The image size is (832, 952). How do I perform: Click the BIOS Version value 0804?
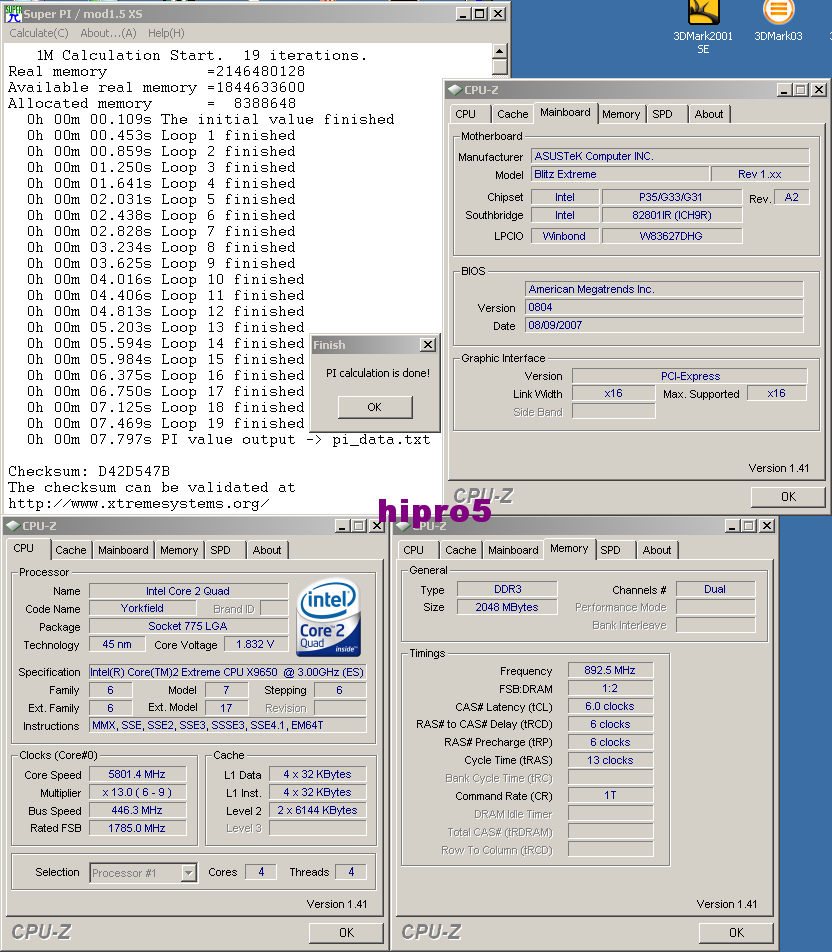click(664, 307)
